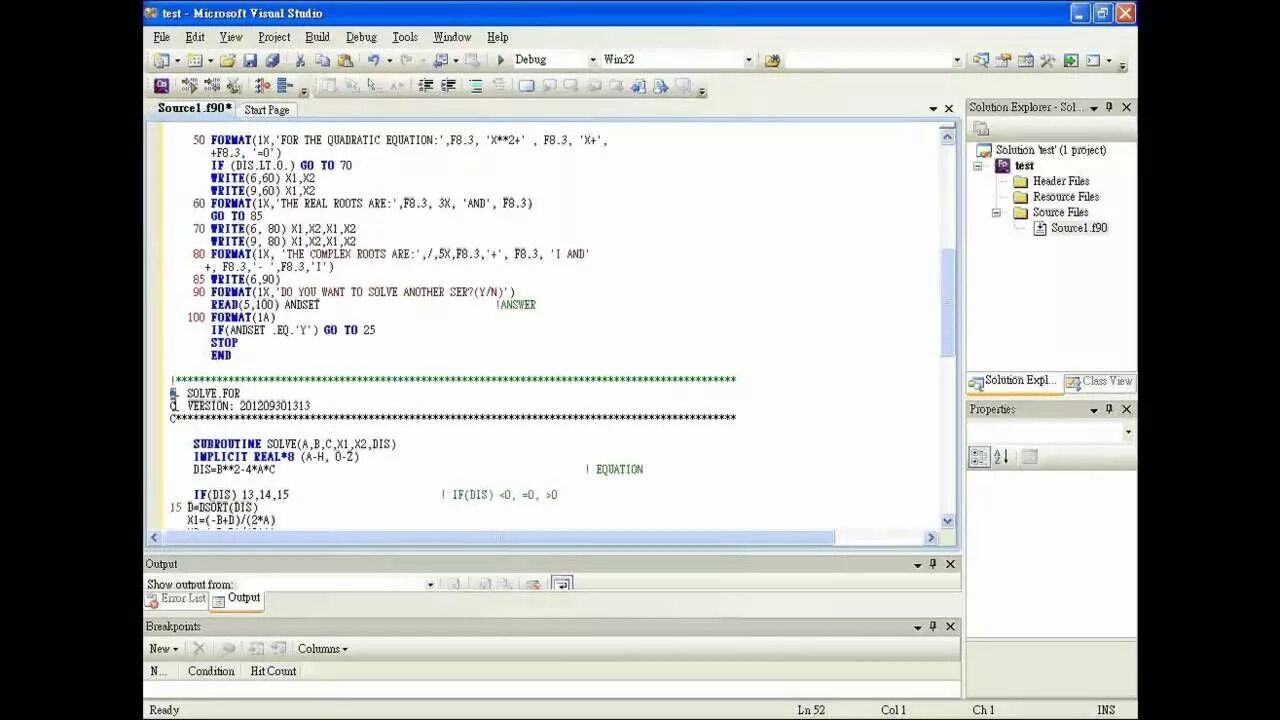
Task: Open the Find combo box dropdown arrow
Action: (957, 60)
